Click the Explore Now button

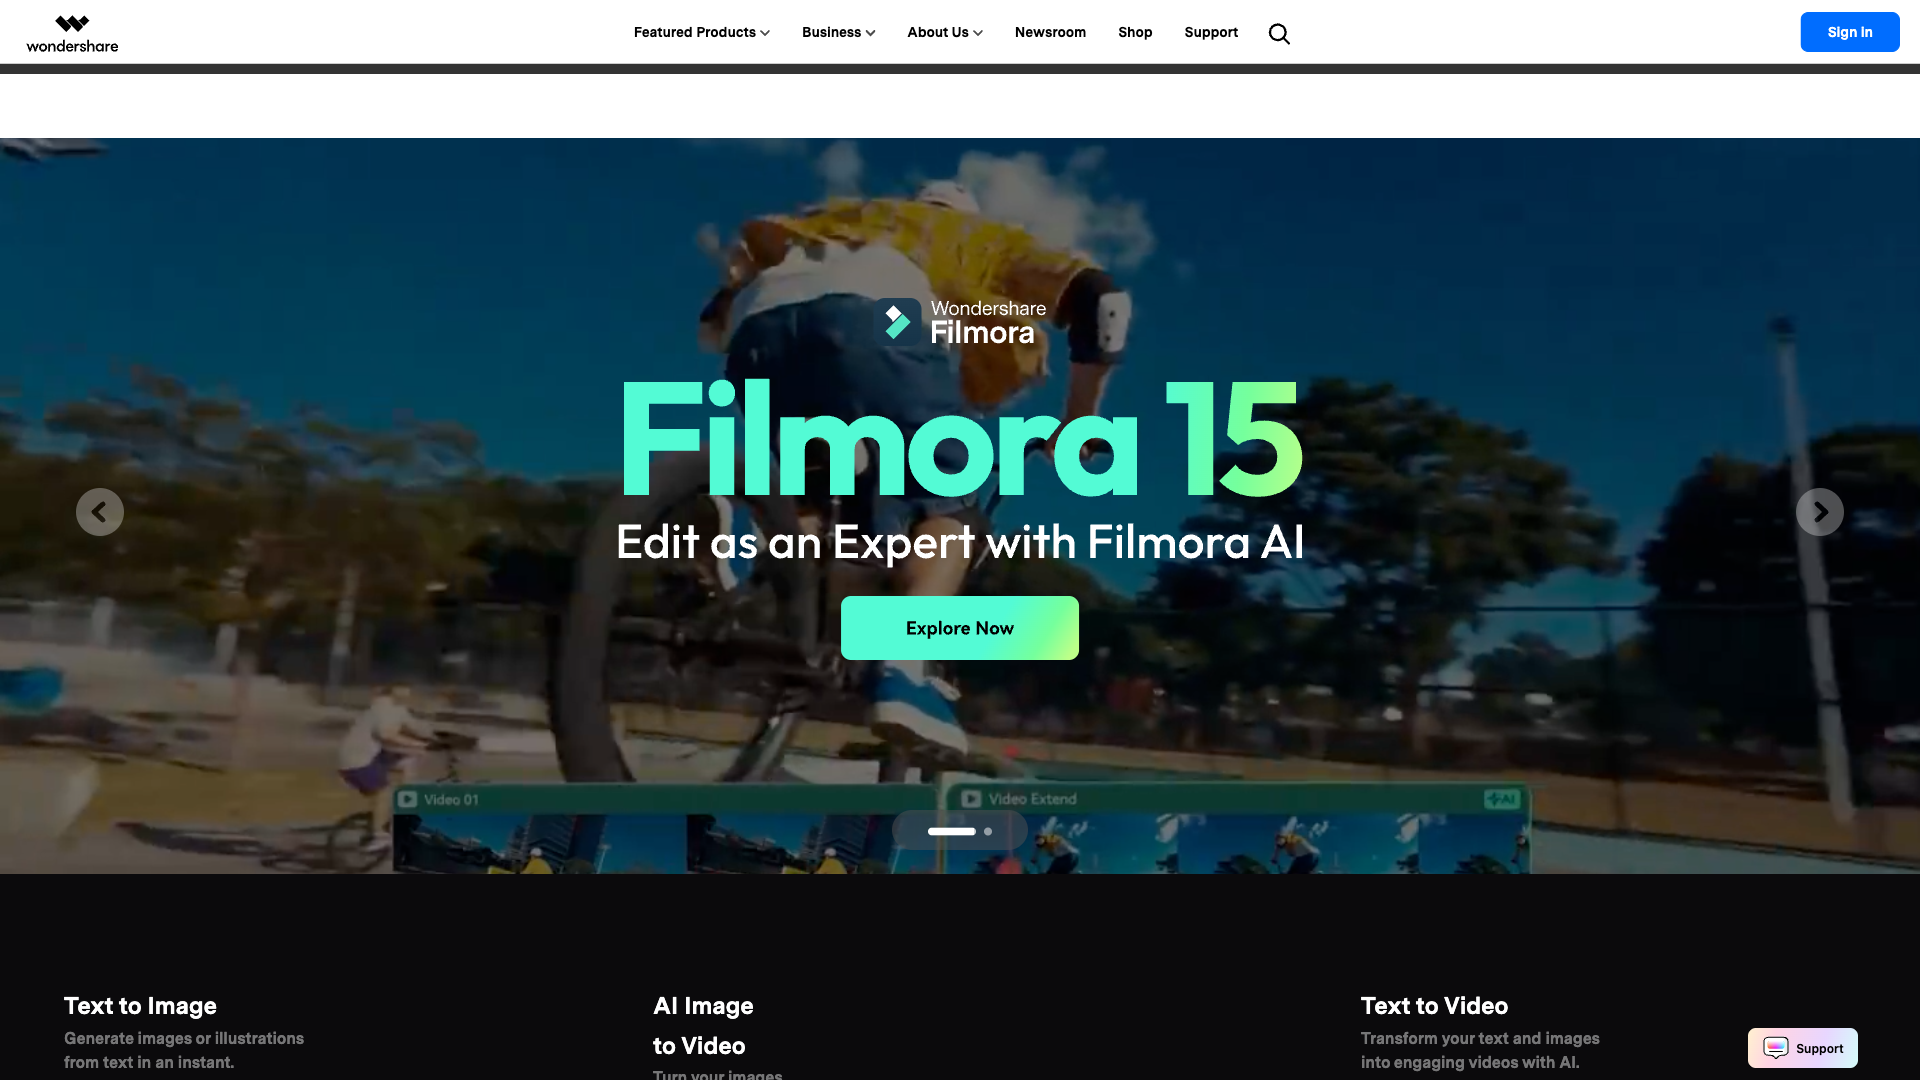tap(959, 628)
